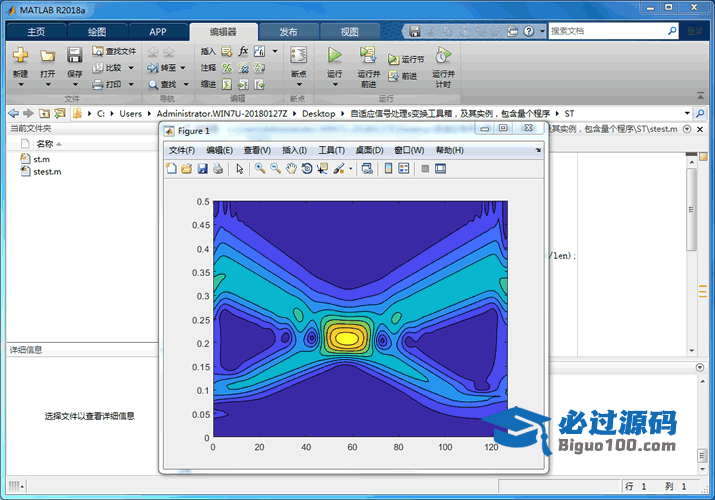Viewport: 715px width, 500px height.
Task: Click the smart indent icon
Action: [x=227, y=84]
